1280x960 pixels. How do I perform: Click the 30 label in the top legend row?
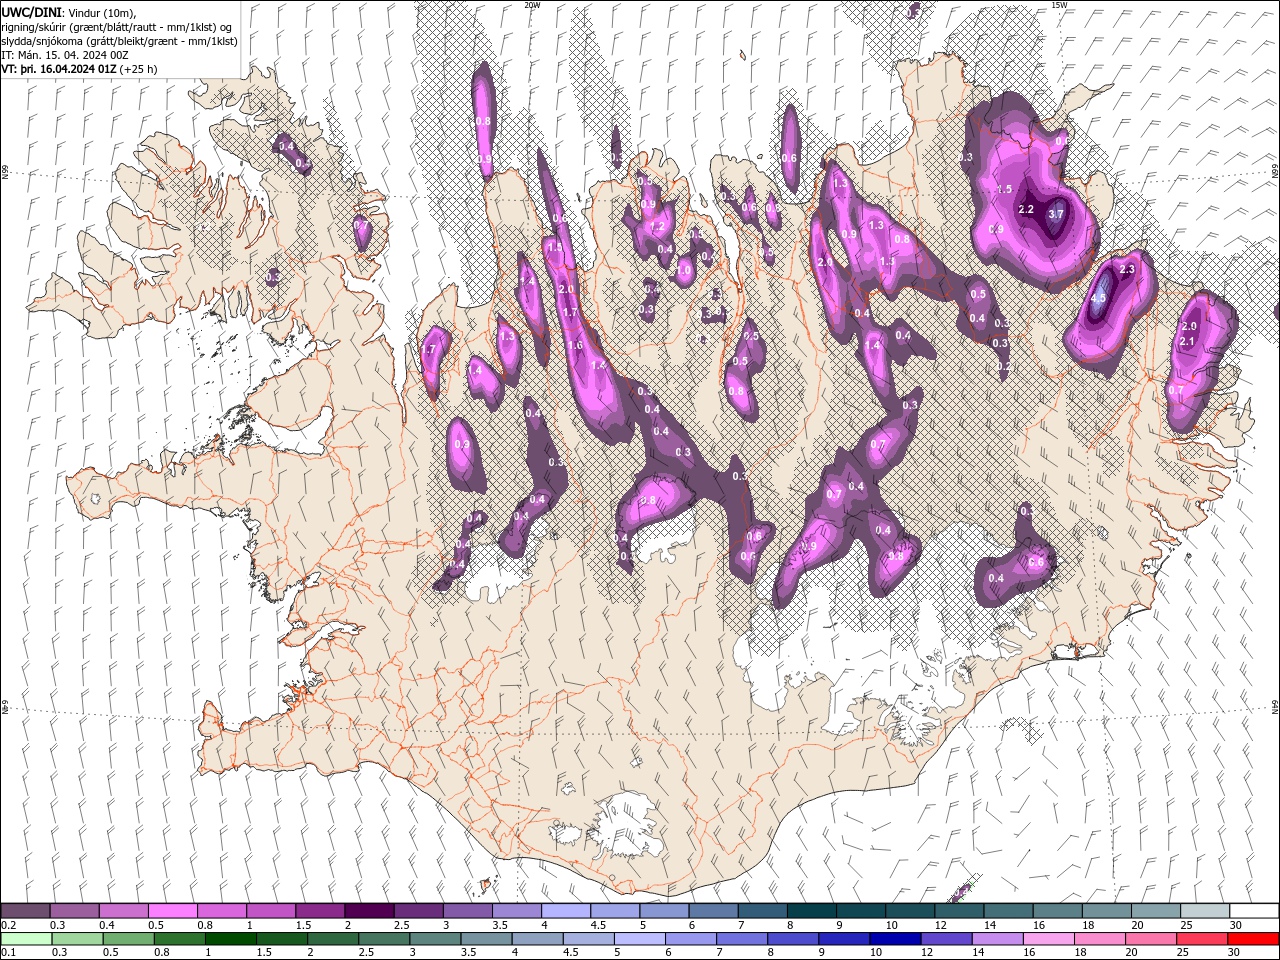1236,925
